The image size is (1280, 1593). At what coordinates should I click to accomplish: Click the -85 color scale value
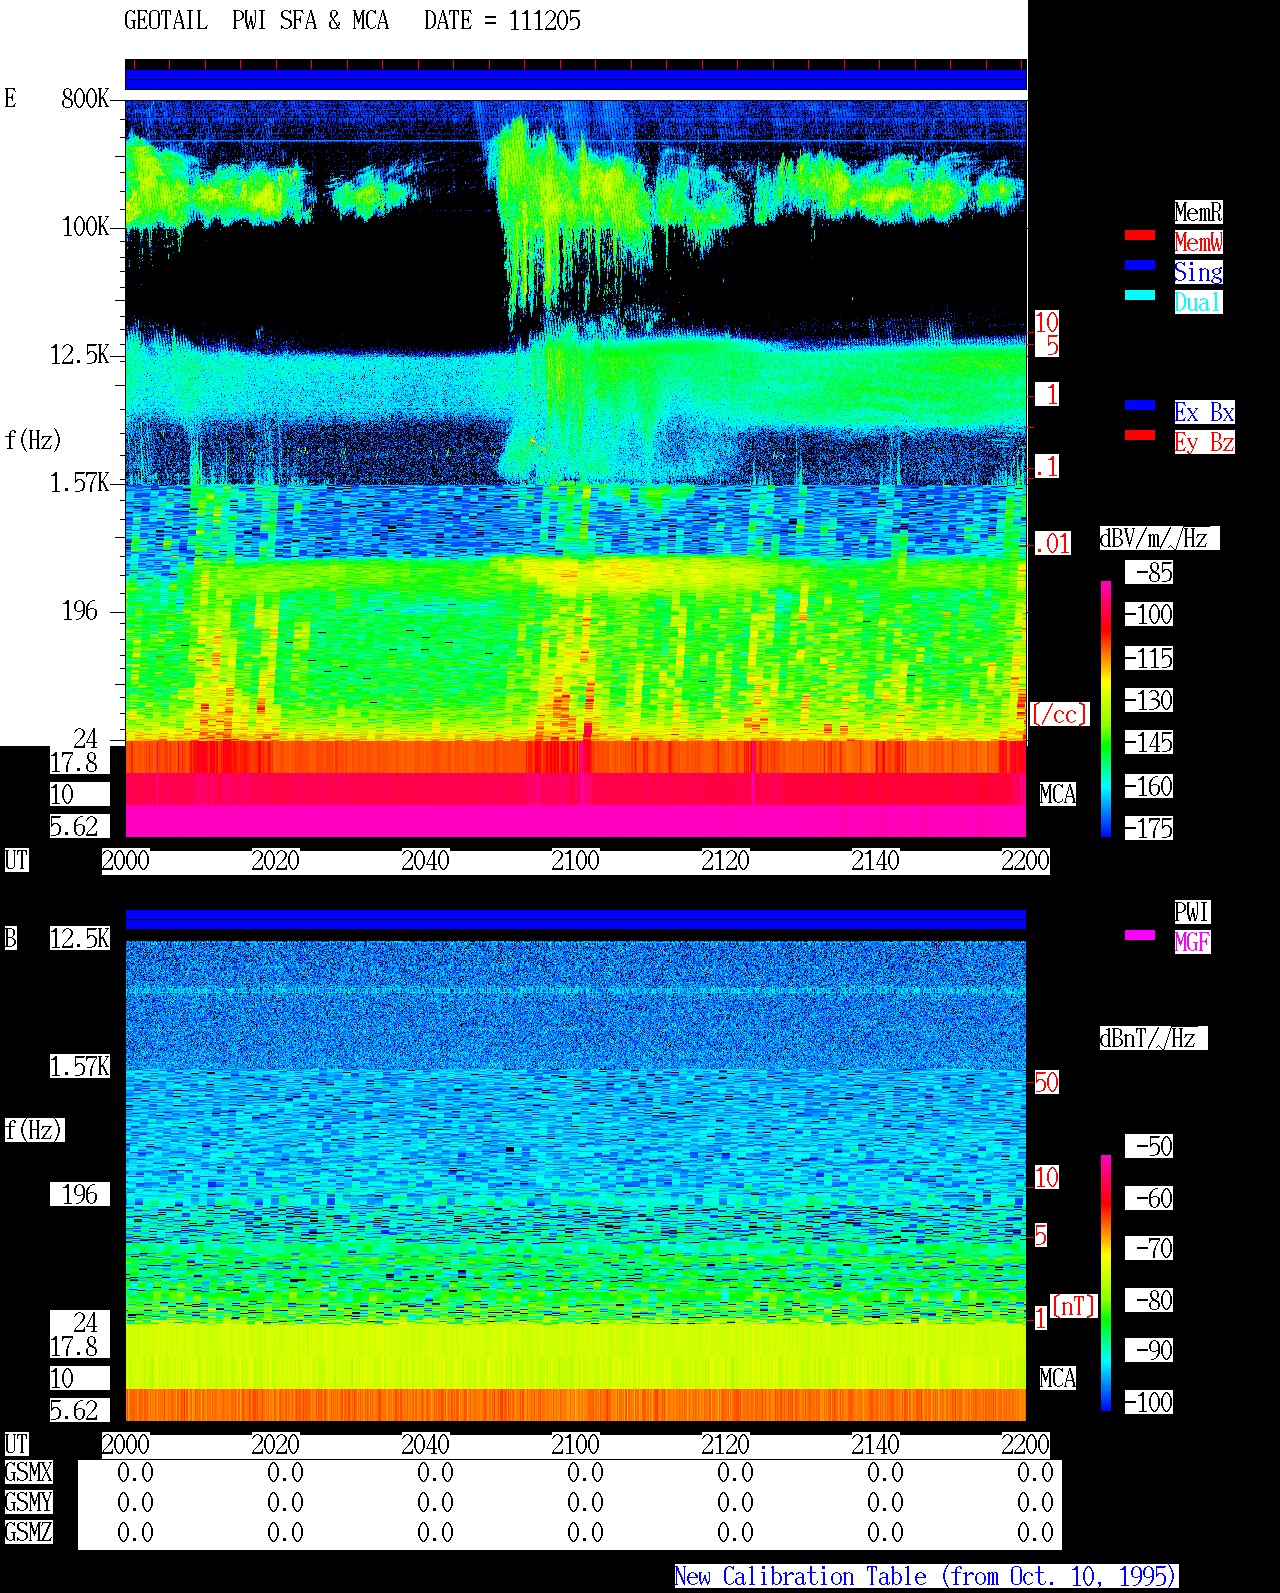(x=1149, y=573)
